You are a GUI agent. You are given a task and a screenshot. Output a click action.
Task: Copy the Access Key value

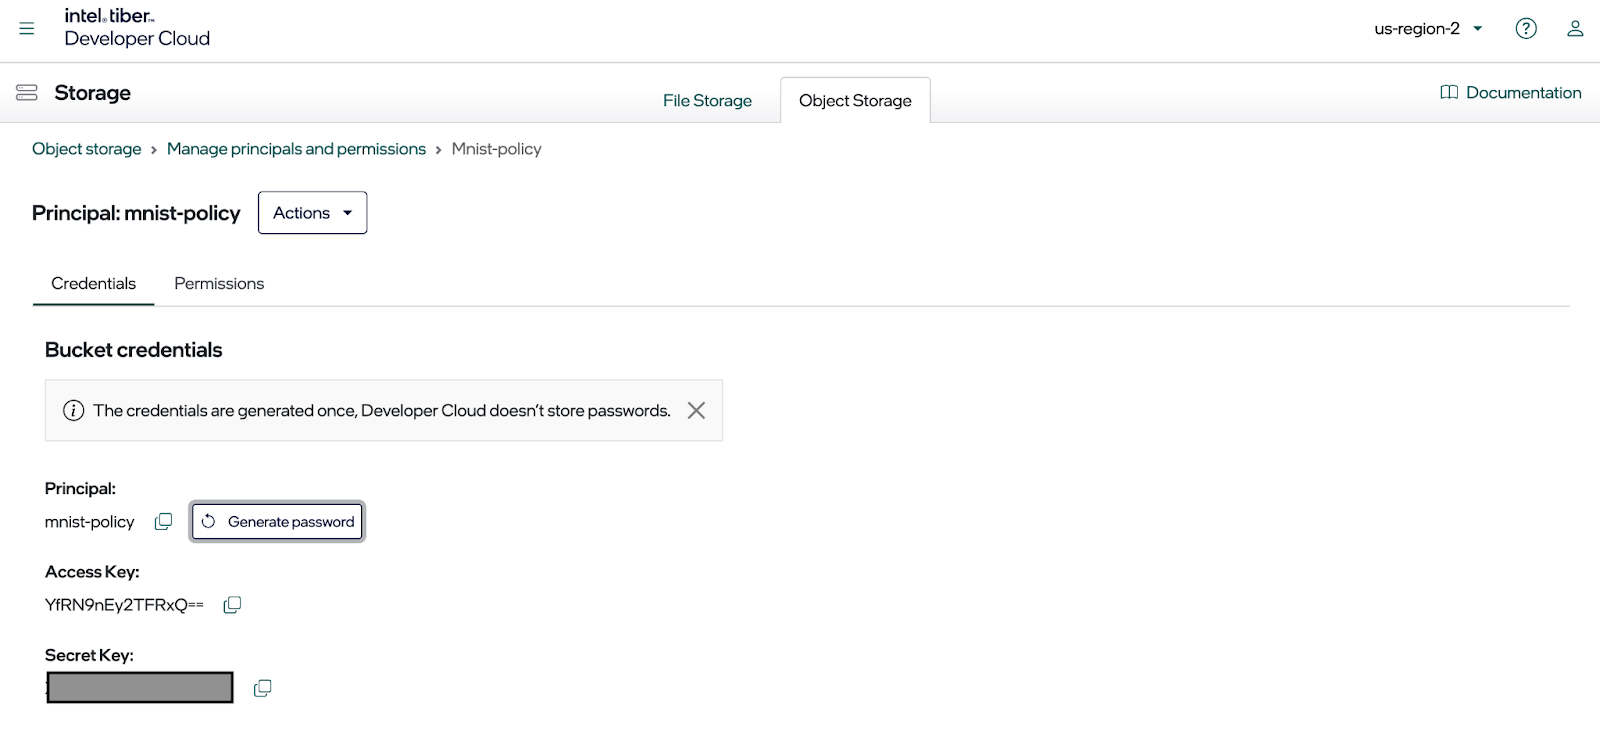click(x=232, y=605)
